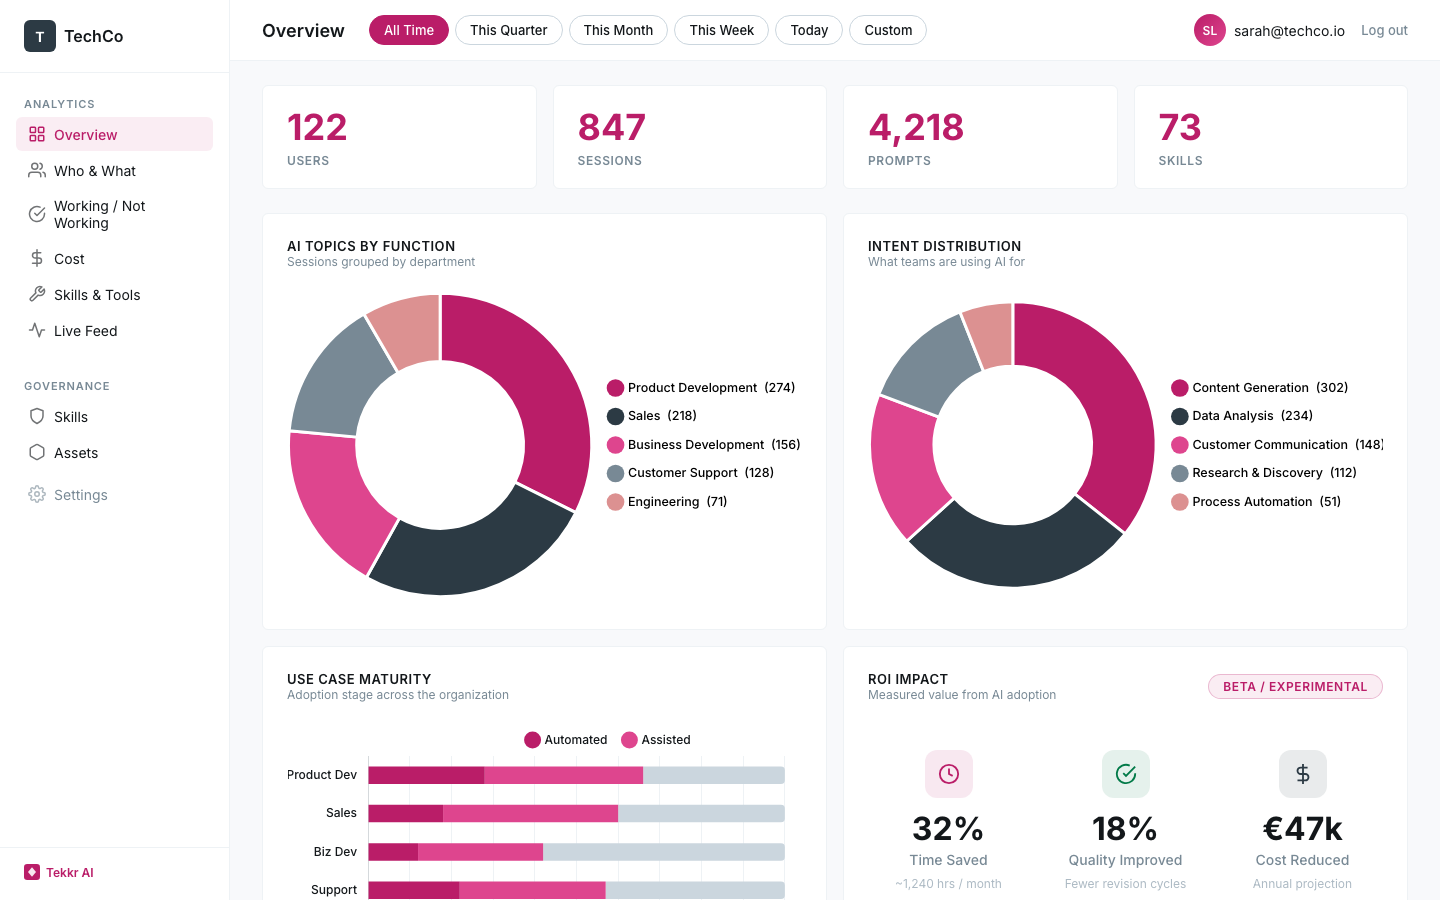Enable the Today time filter

click(808, 30)
